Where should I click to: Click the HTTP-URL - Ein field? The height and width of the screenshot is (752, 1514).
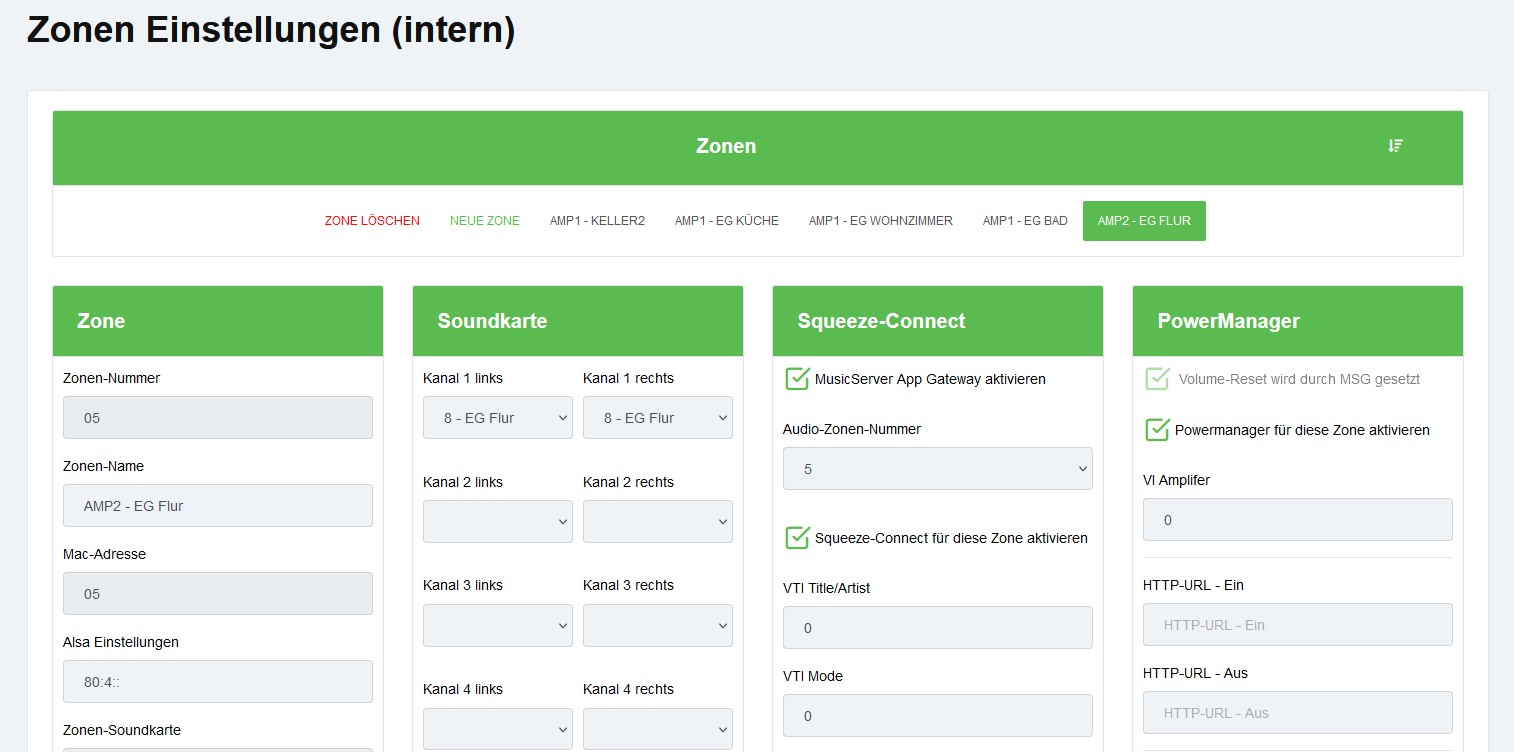pyautogui.click(x=1297, y=625)
